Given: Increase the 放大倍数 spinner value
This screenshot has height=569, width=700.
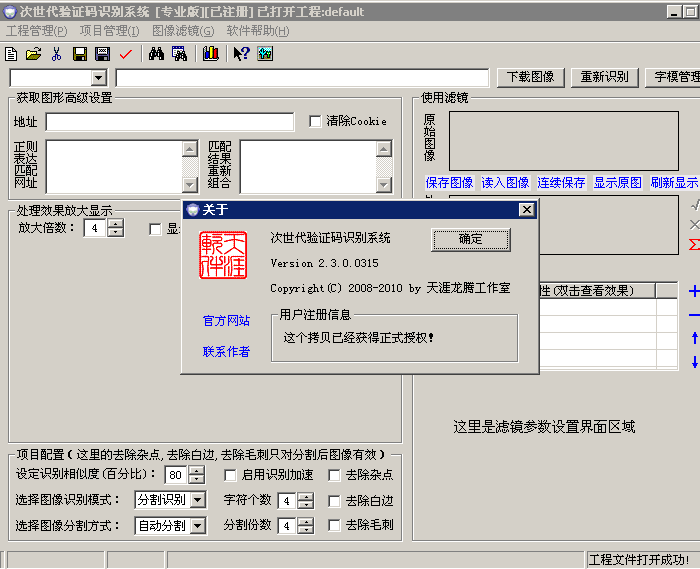Looking at the screenshot, I should pos(116,224).
